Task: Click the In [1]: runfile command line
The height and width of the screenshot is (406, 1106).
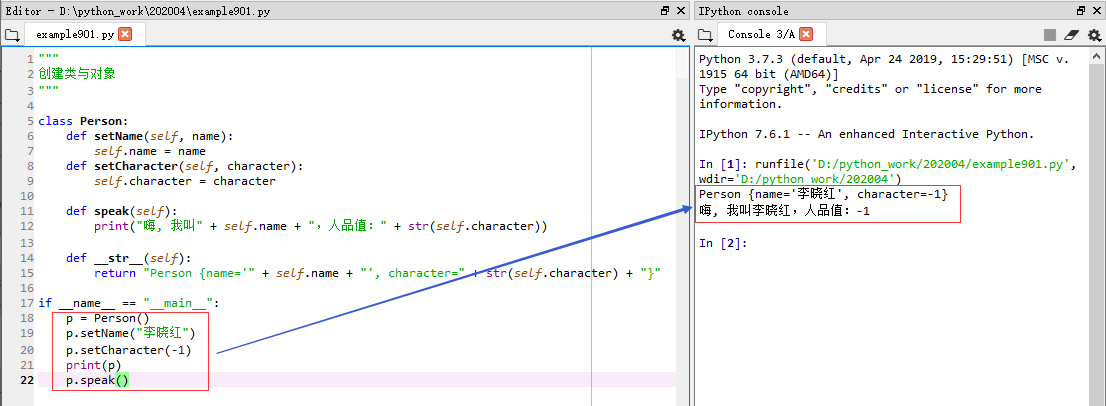Action: [x=888, y=171]
